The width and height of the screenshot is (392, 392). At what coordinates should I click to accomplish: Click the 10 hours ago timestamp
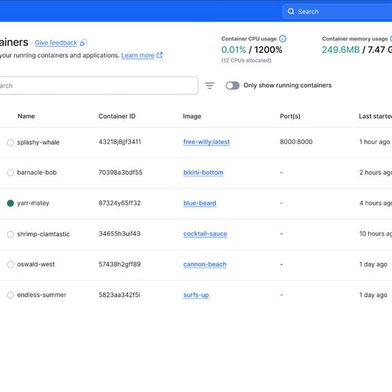[x=376, y=234]
